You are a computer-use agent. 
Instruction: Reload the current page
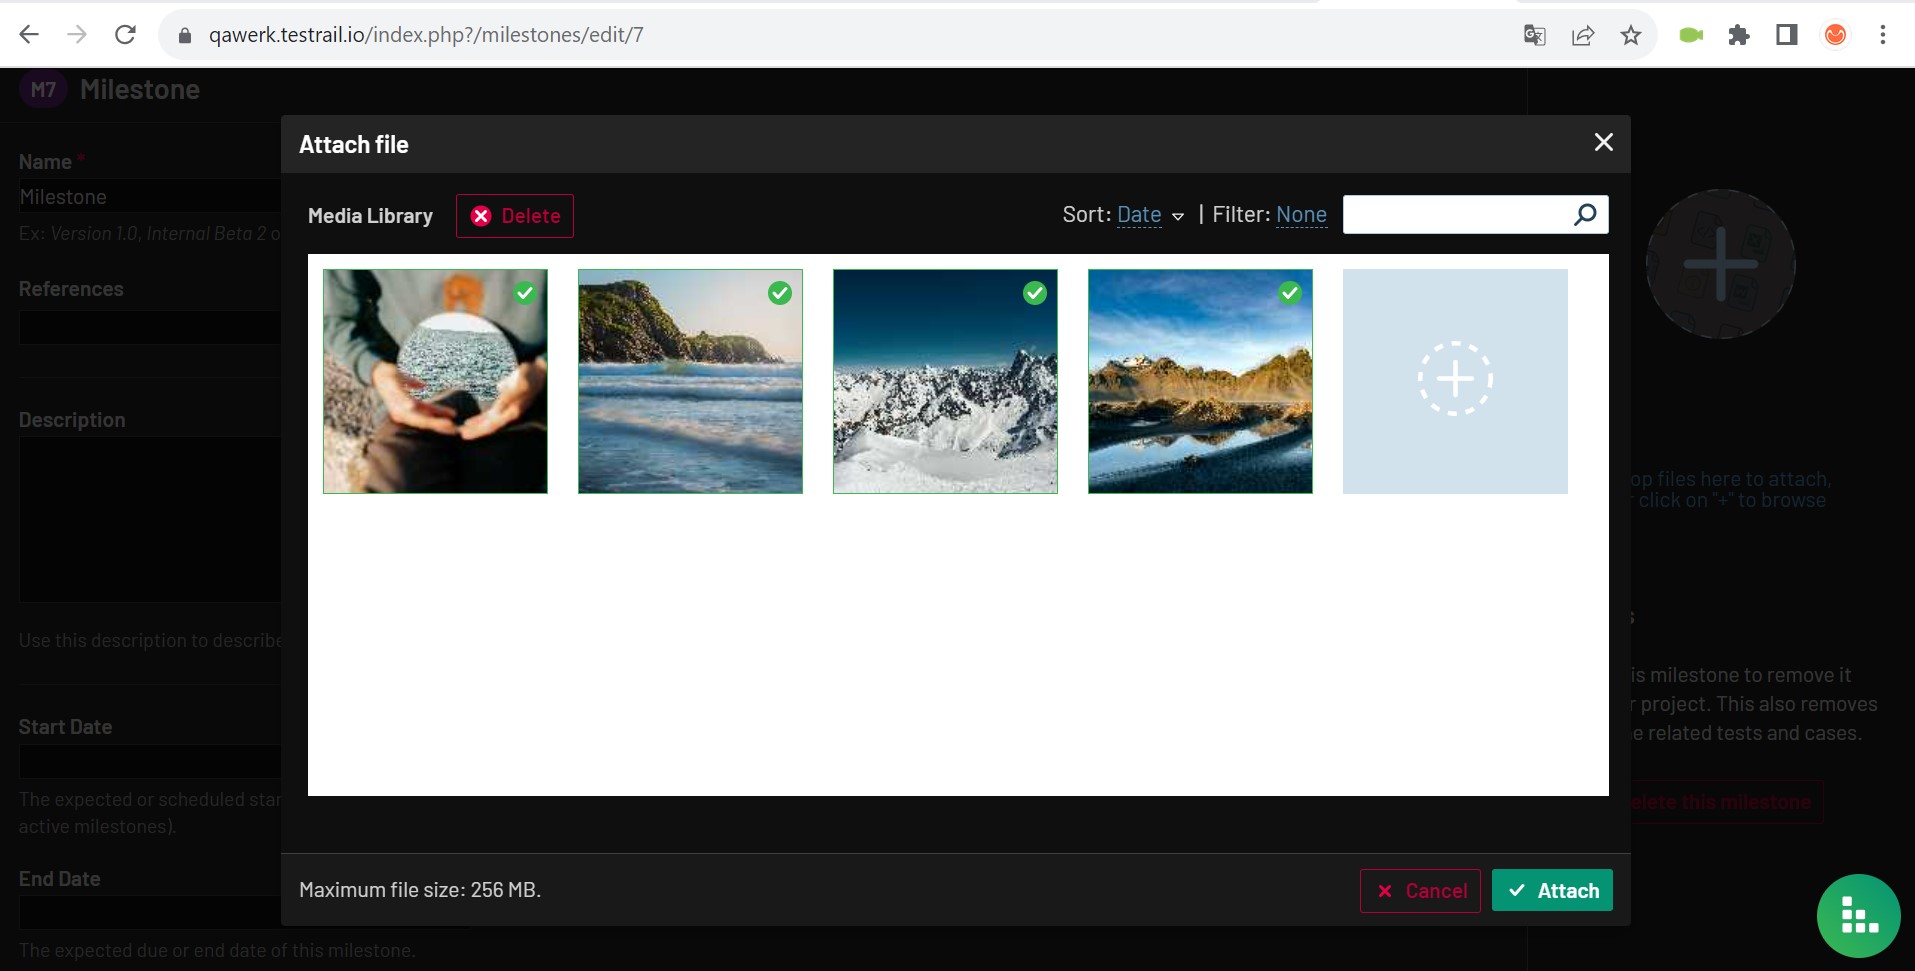tap(125, 35)
